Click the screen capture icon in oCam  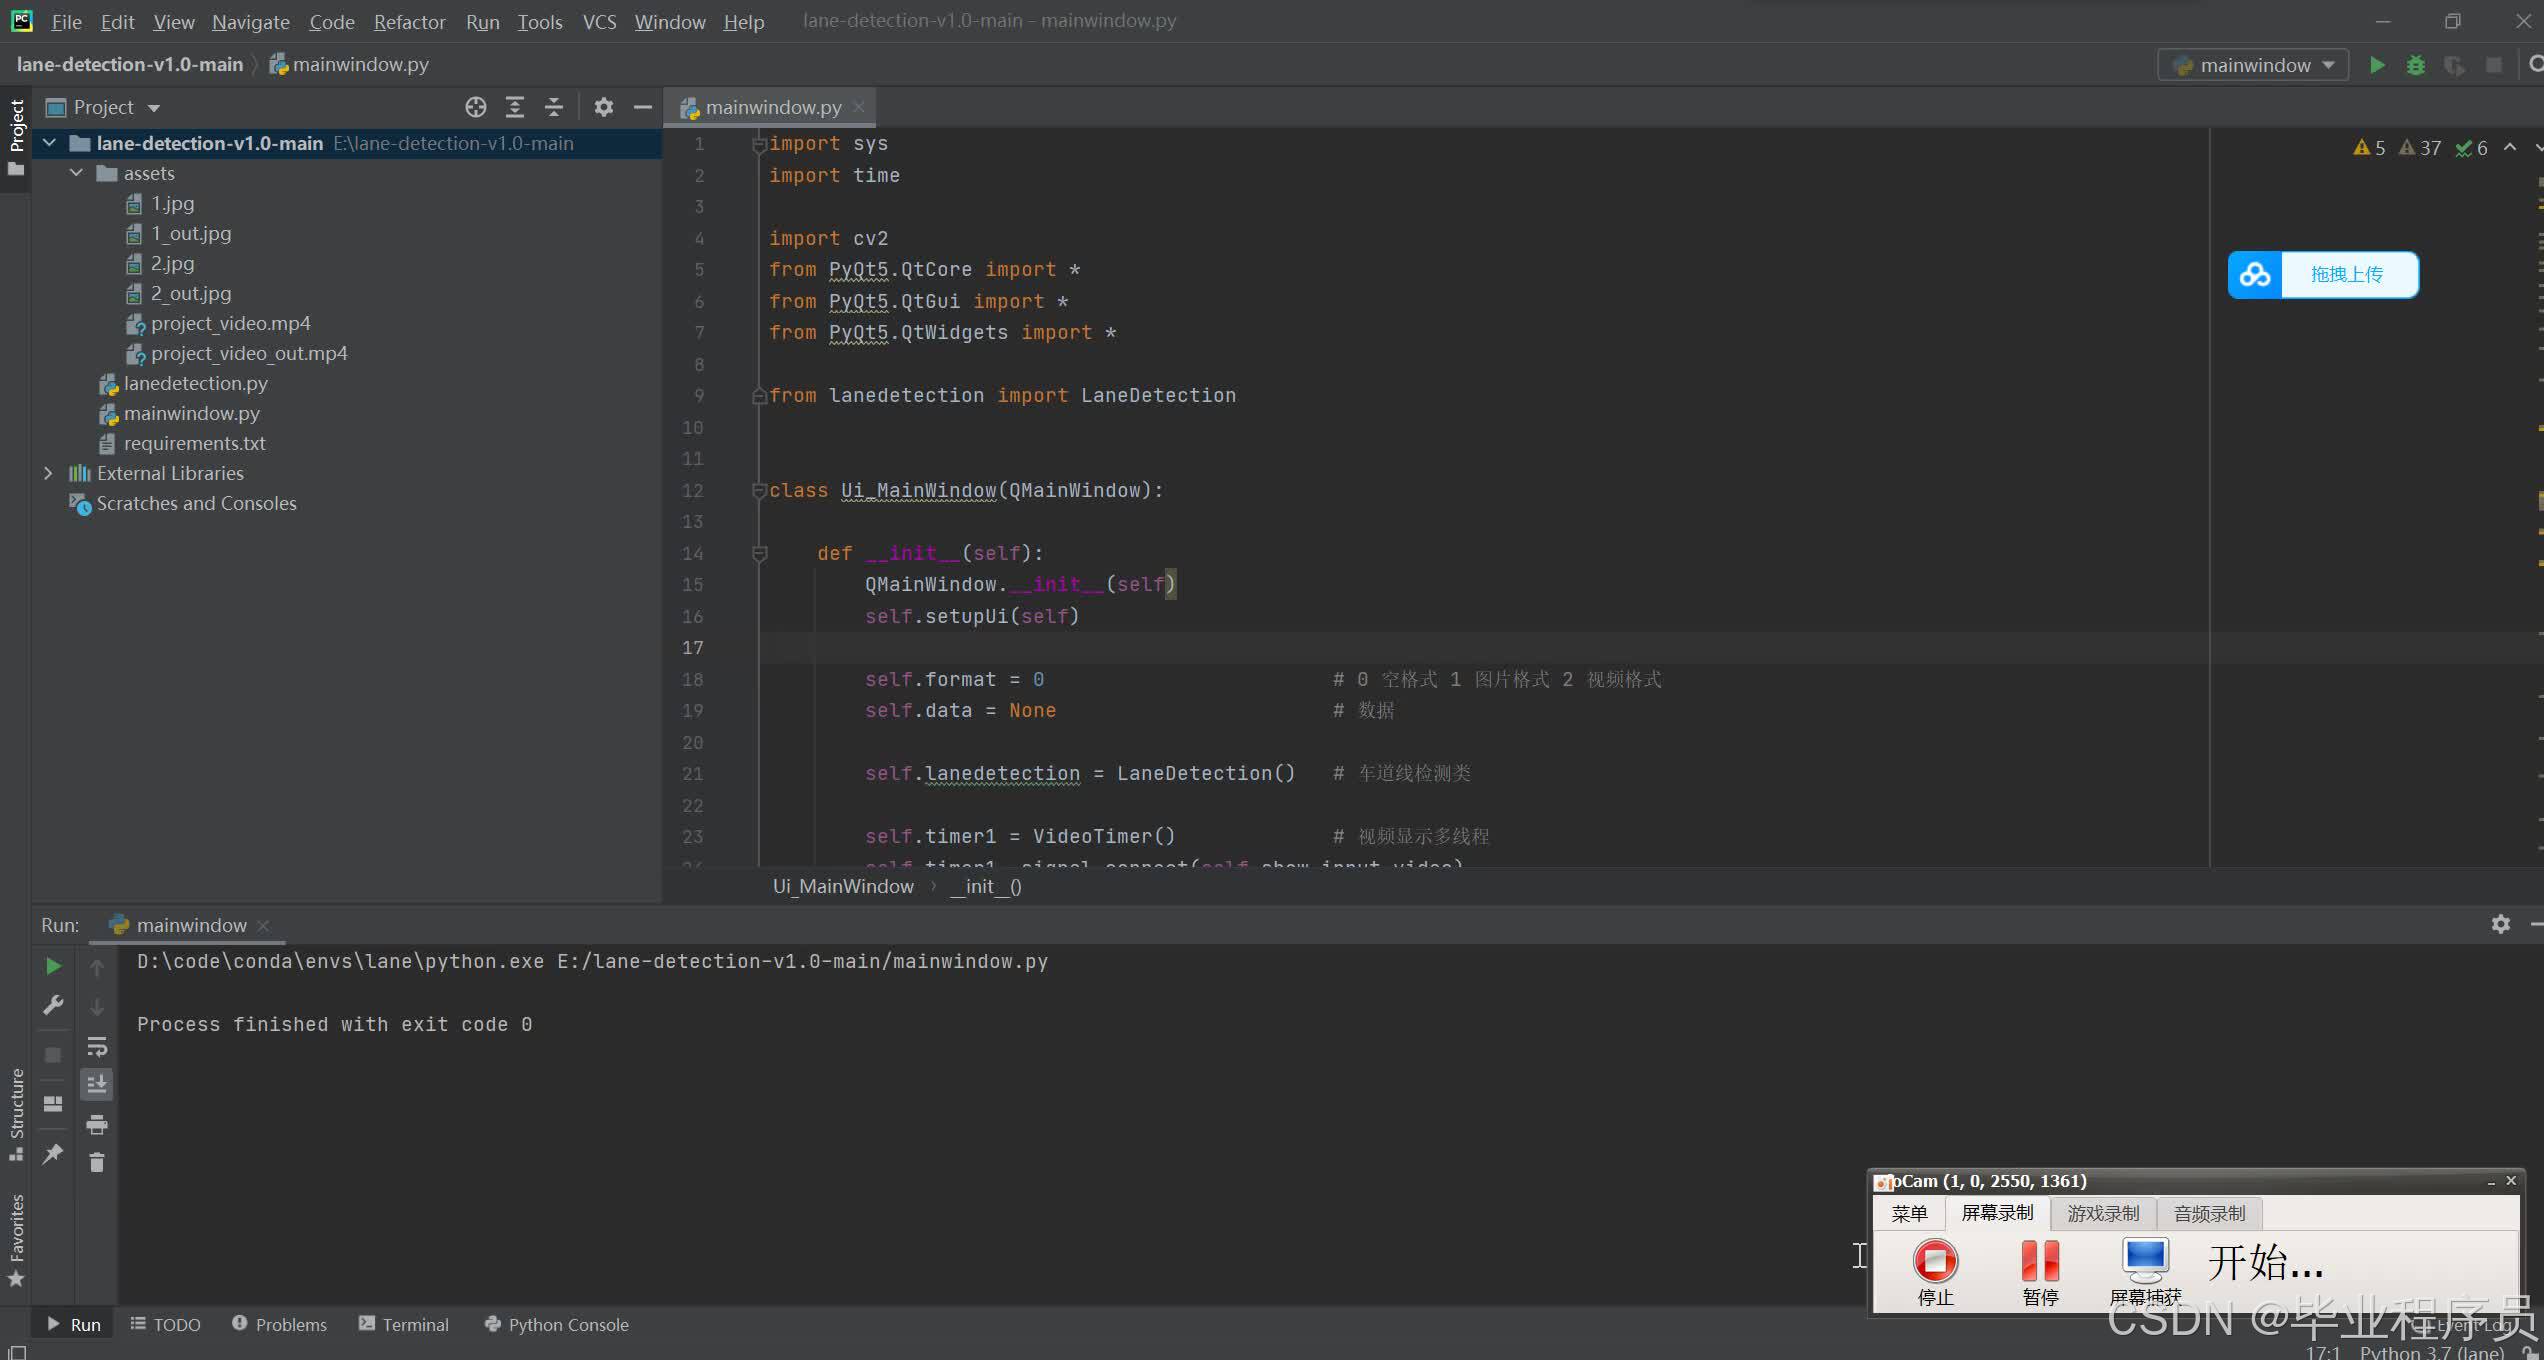2146,1271
